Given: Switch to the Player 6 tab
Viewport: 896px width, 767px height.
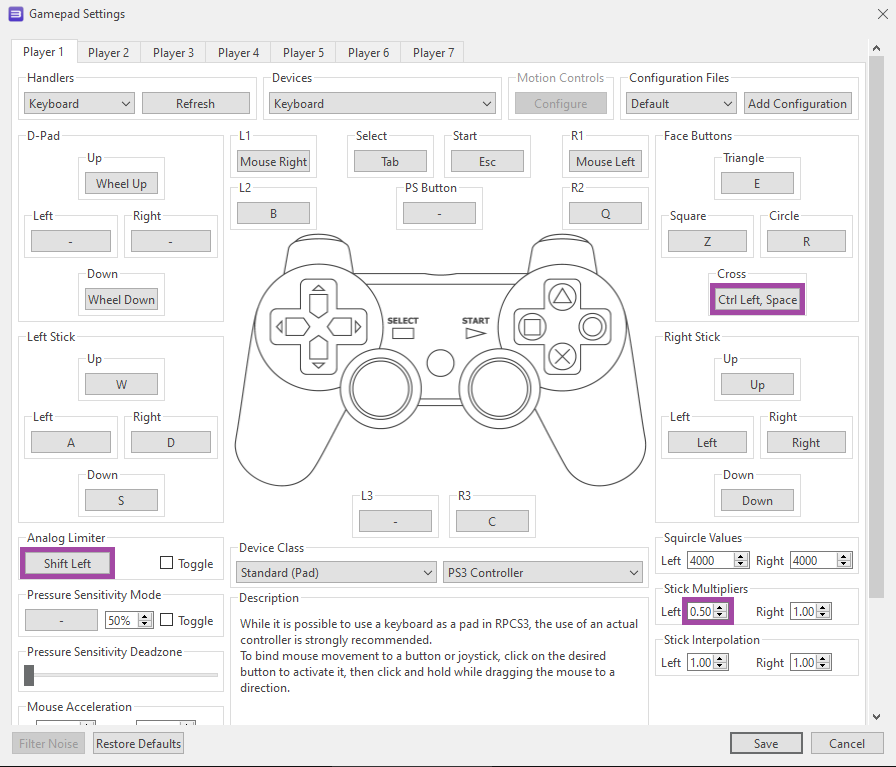Looking at the screenshot, I should click(x=369, y=53).
